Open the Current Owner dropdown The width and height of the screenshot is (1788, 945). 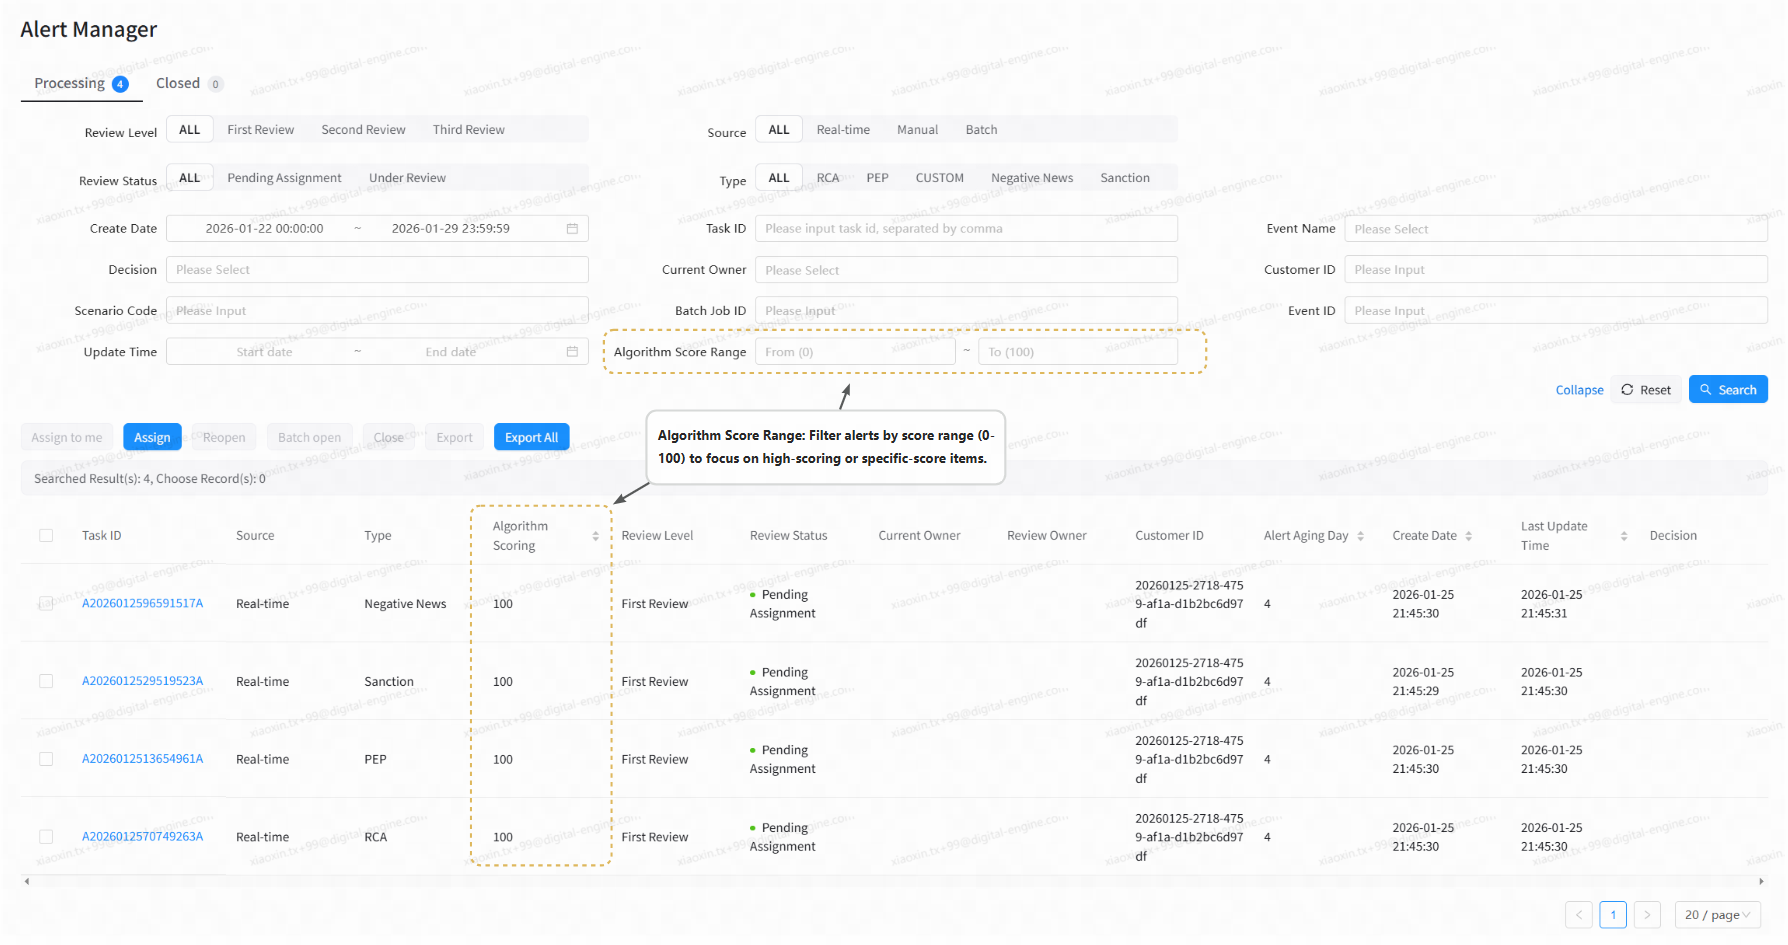[x=966, y=270]
